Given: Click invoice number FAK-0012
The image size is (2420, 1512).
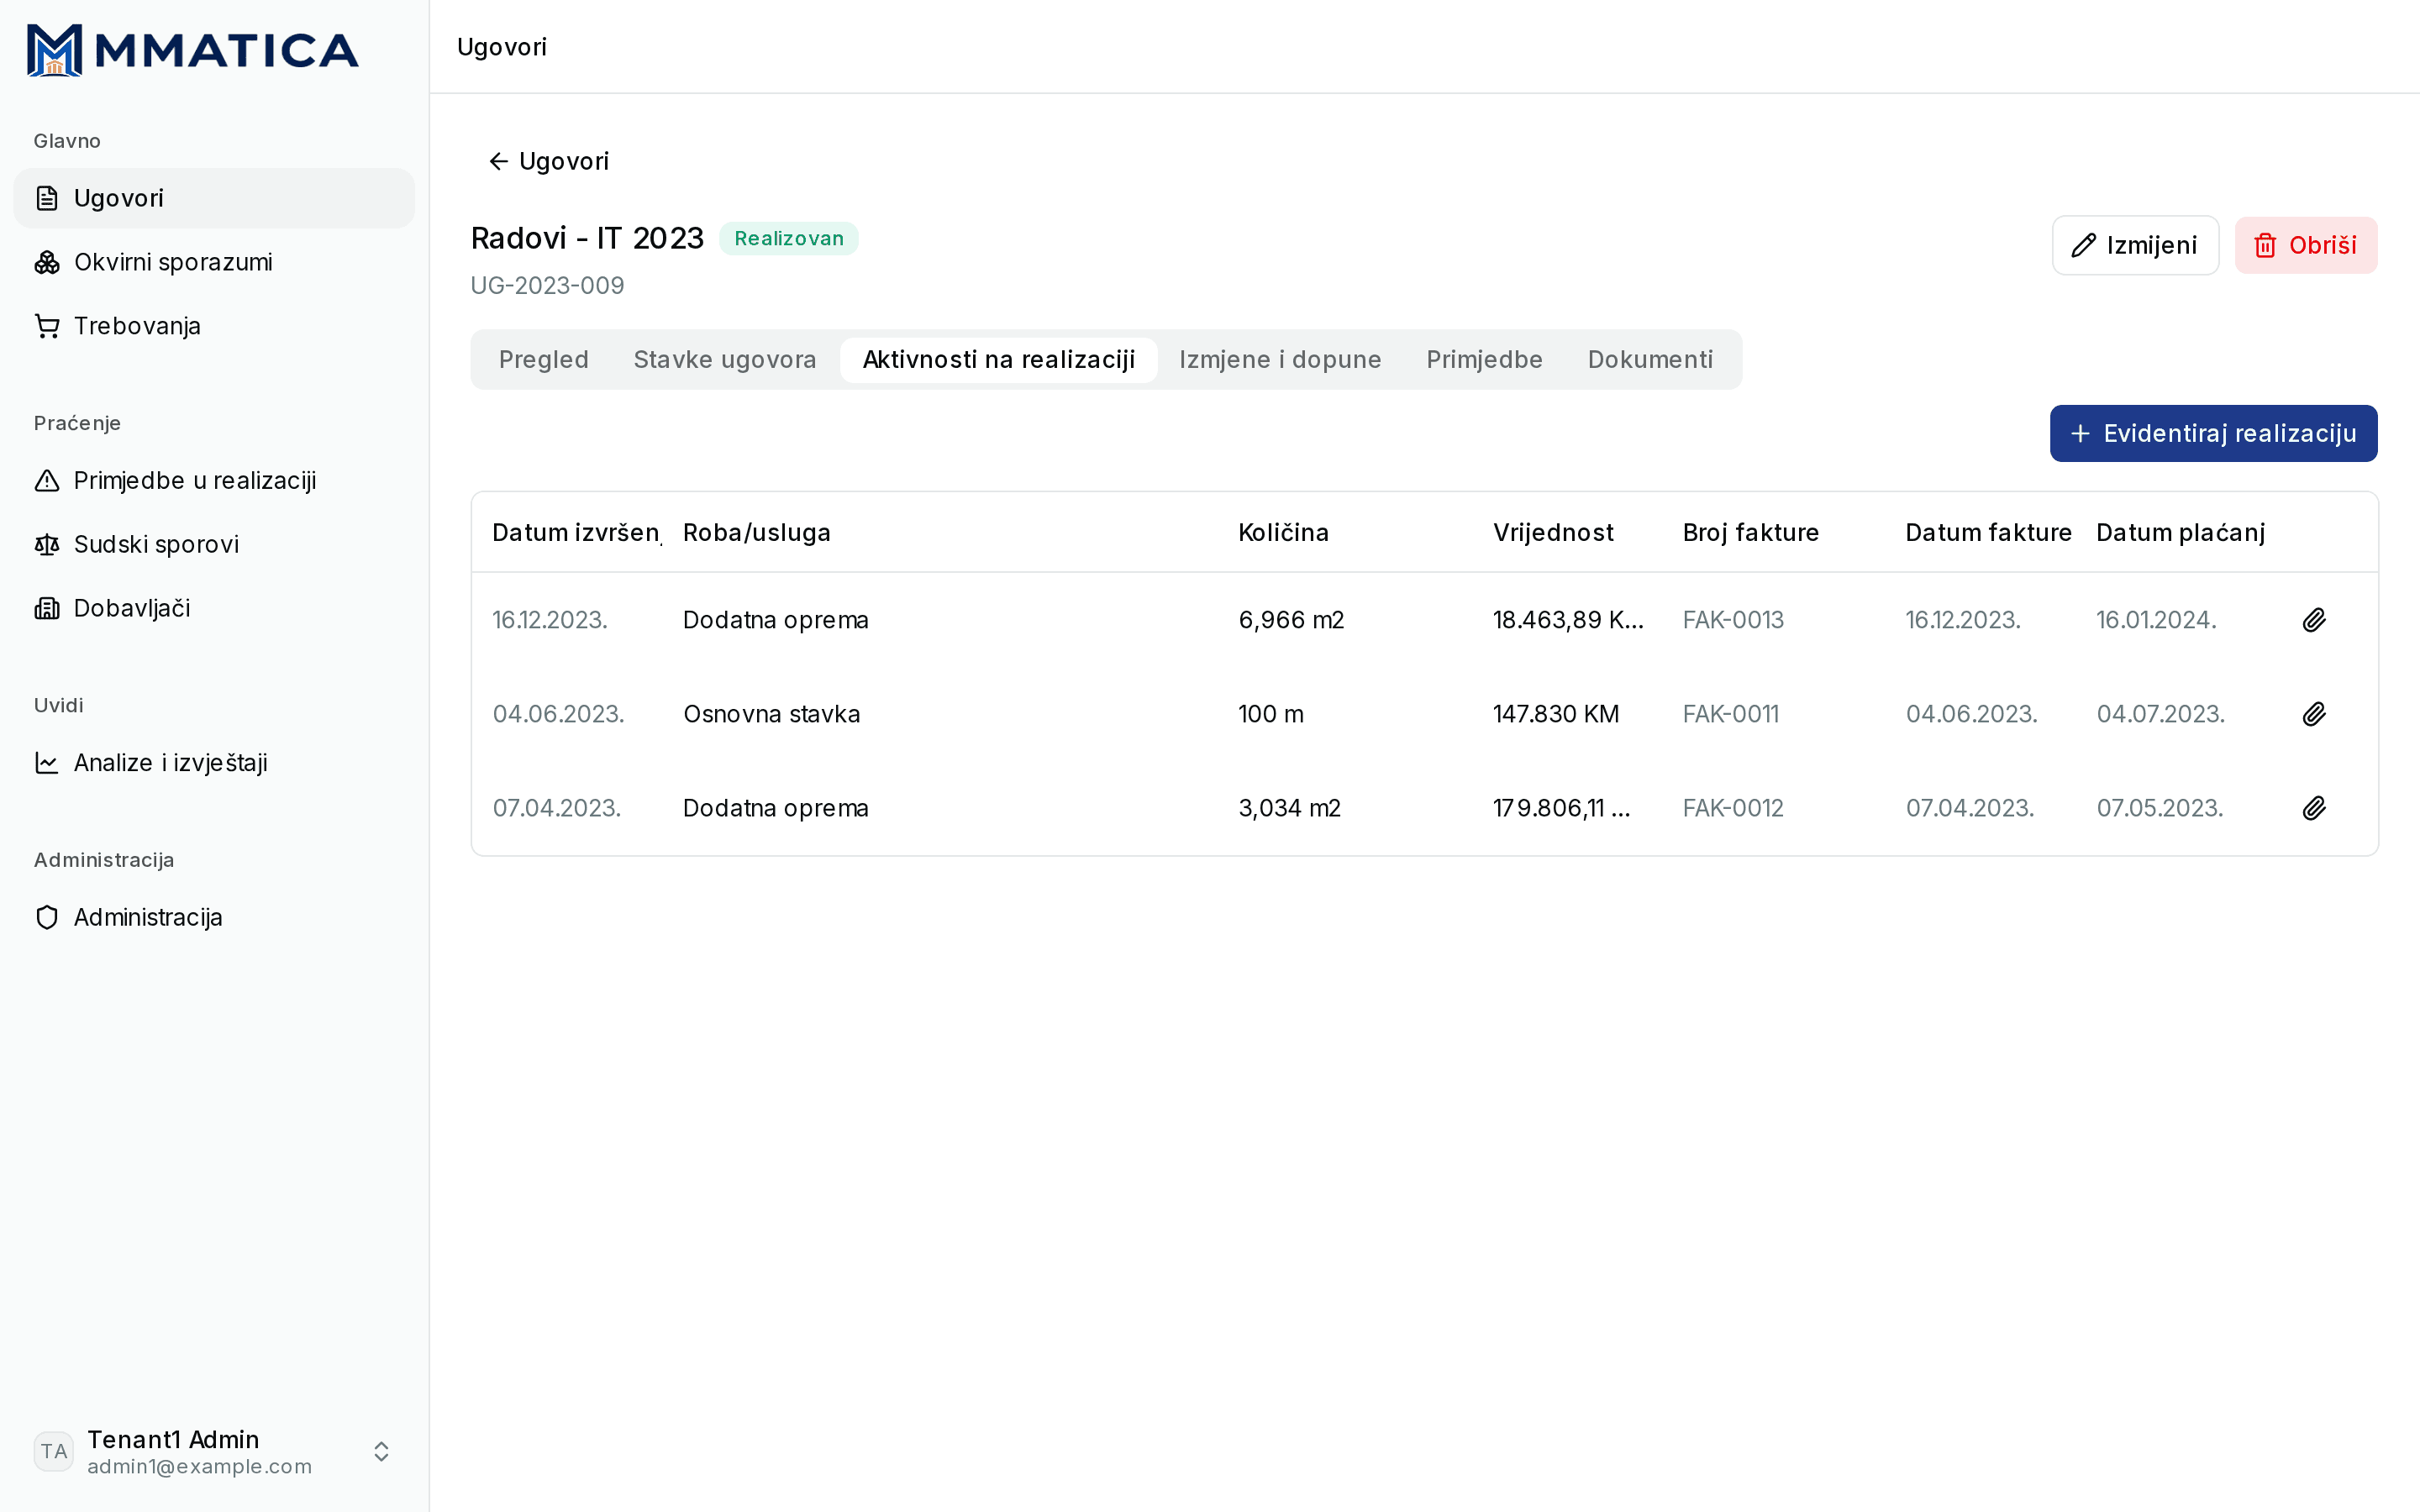Looking at the screenshot, I should point(1733,808).
